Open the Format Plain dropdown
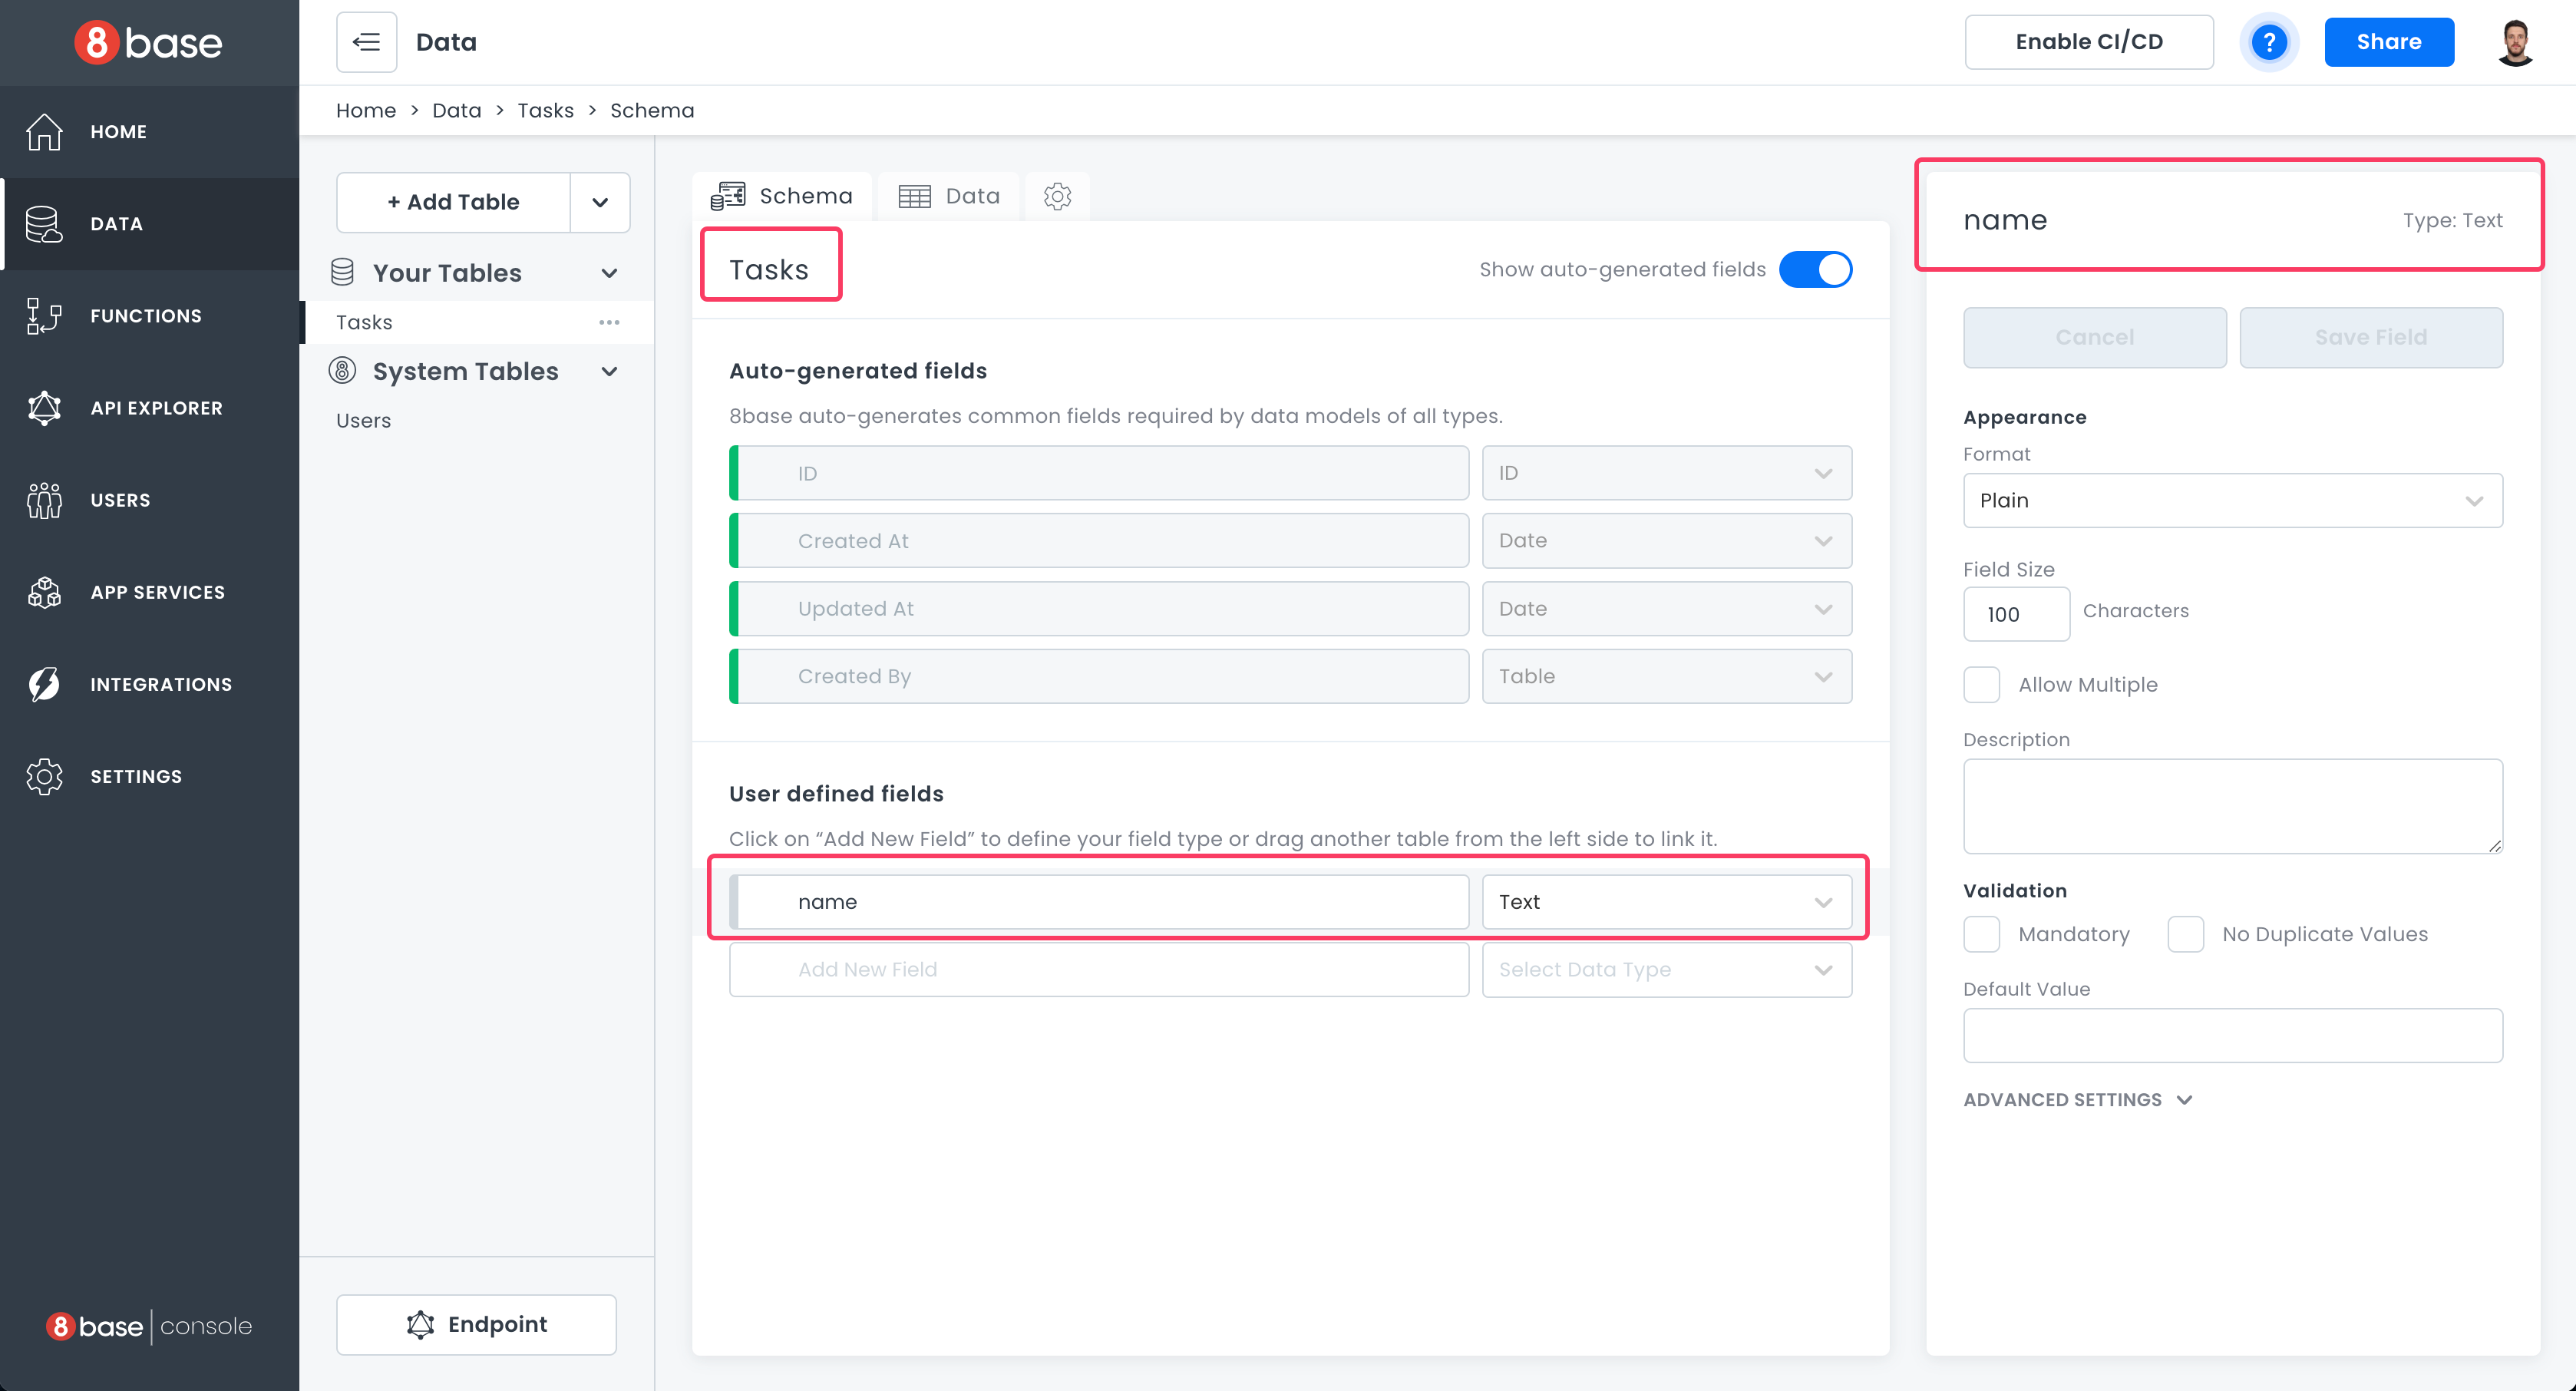Screen dimensions: 2576x1391 click(x=2232, y=500)
